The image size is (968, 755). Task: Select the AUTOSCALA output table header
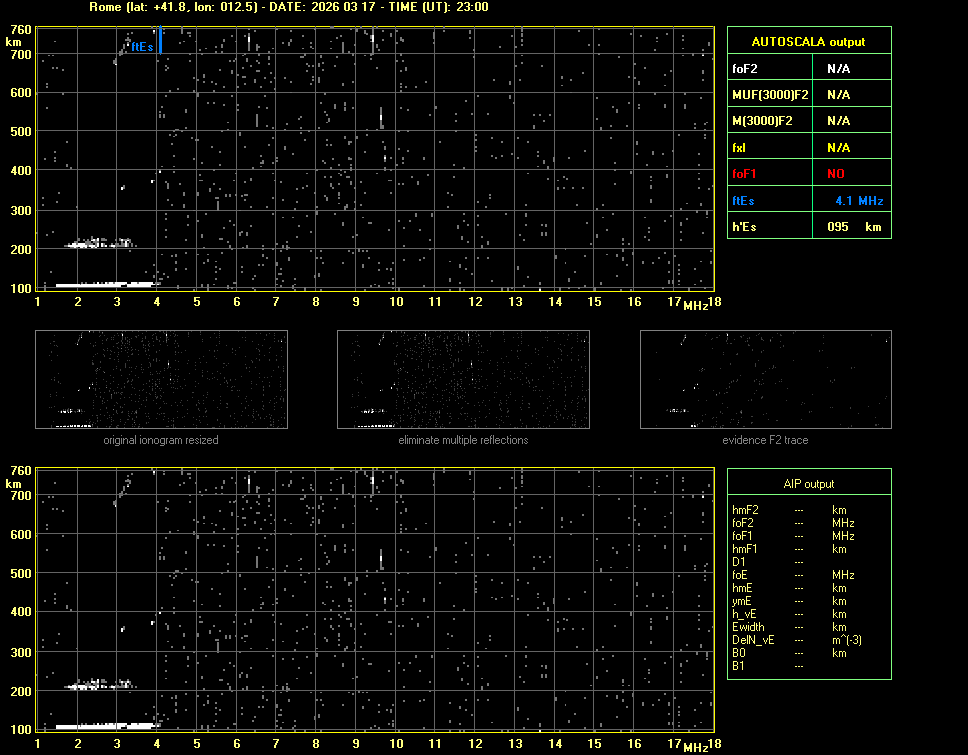(808, 42)
